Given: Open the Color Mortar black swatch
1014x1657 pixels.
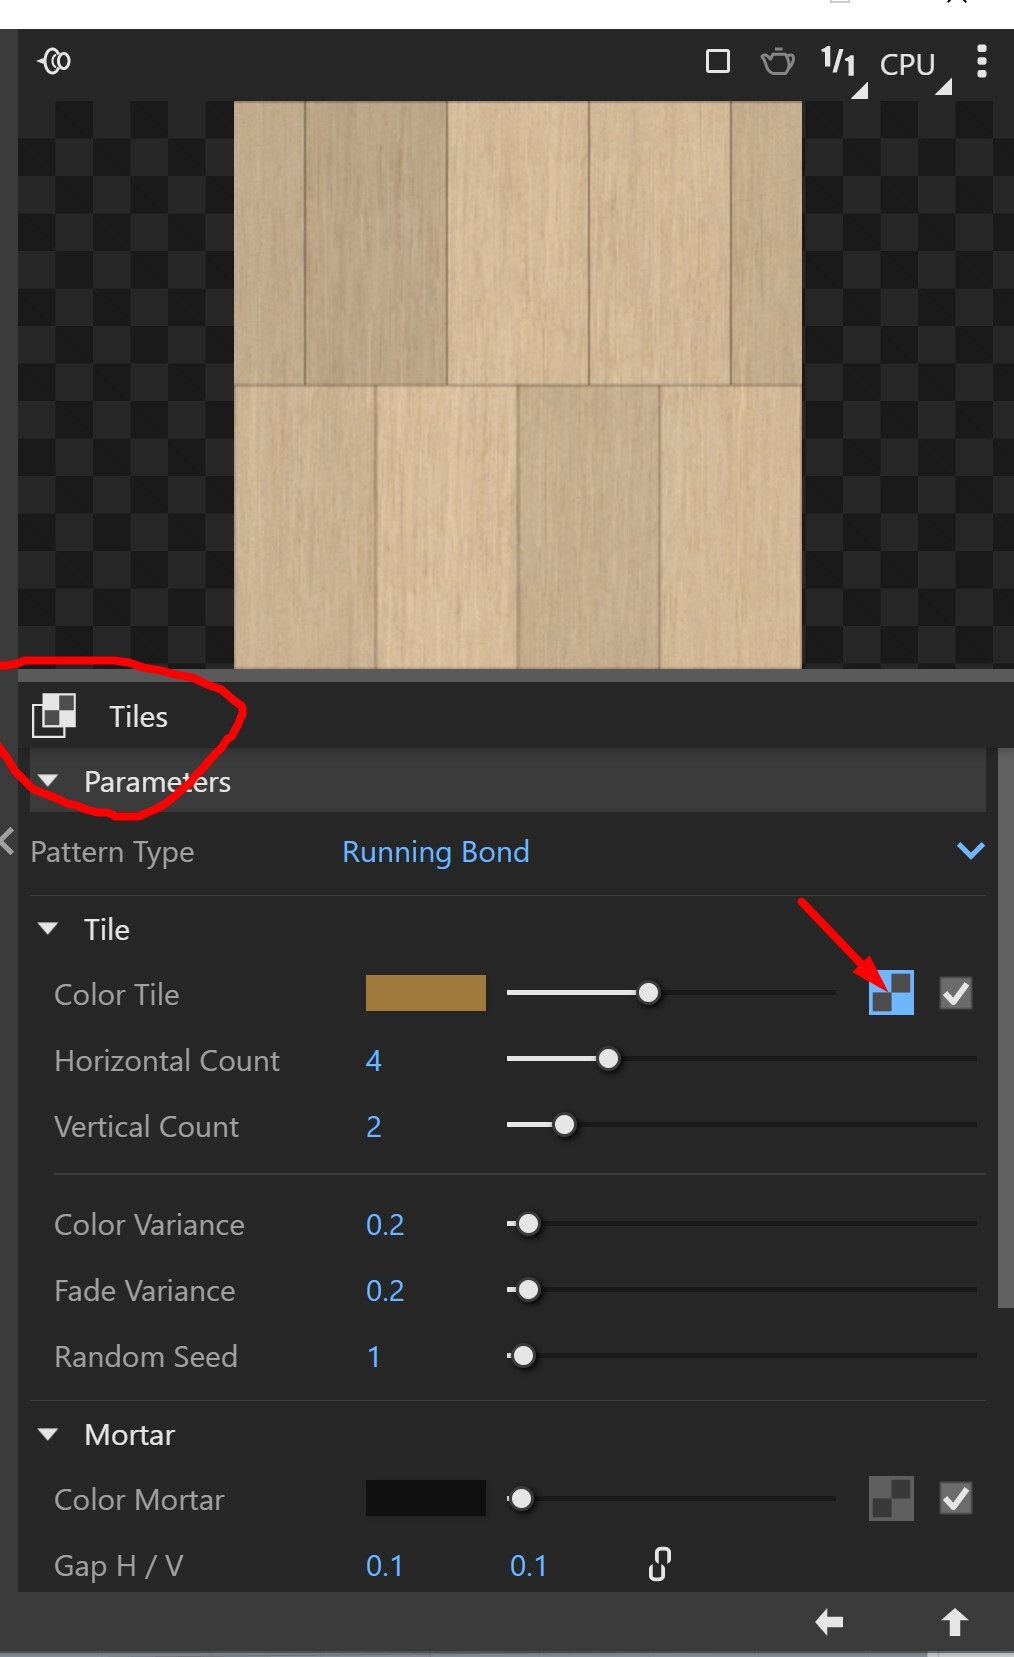Looking at the screenshot, I should [x=426, y=1498].
